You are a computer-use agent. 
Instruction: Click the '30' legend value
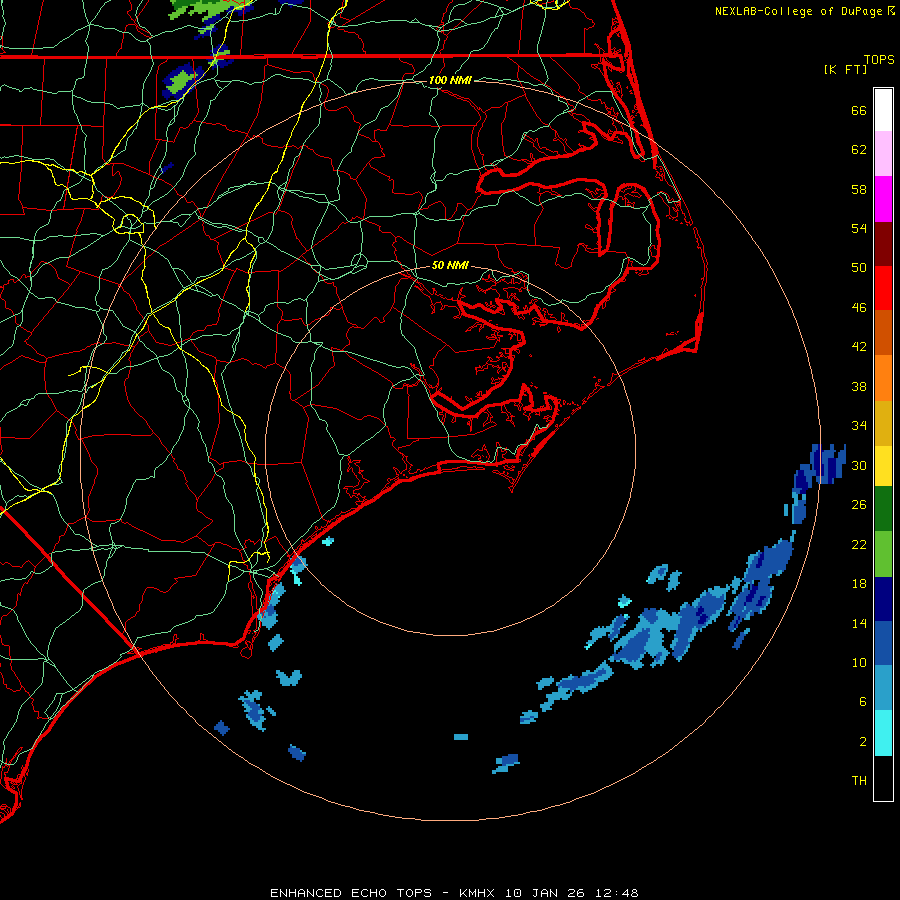pyautogui.click(x=859, y=465)
